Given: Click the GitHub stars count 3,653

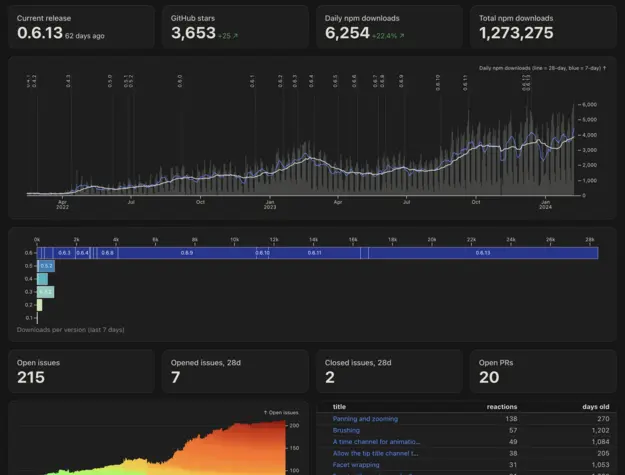Looking at the screenshot, I should [x=194, y=33].
